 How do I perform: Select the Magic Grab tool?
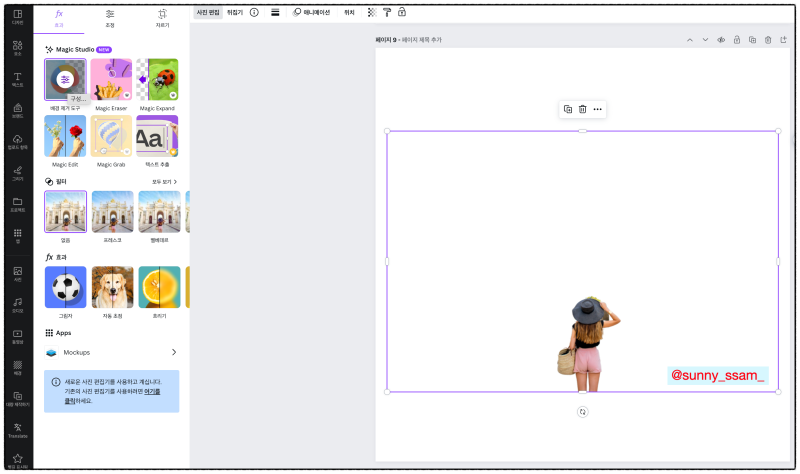[111, 136]
